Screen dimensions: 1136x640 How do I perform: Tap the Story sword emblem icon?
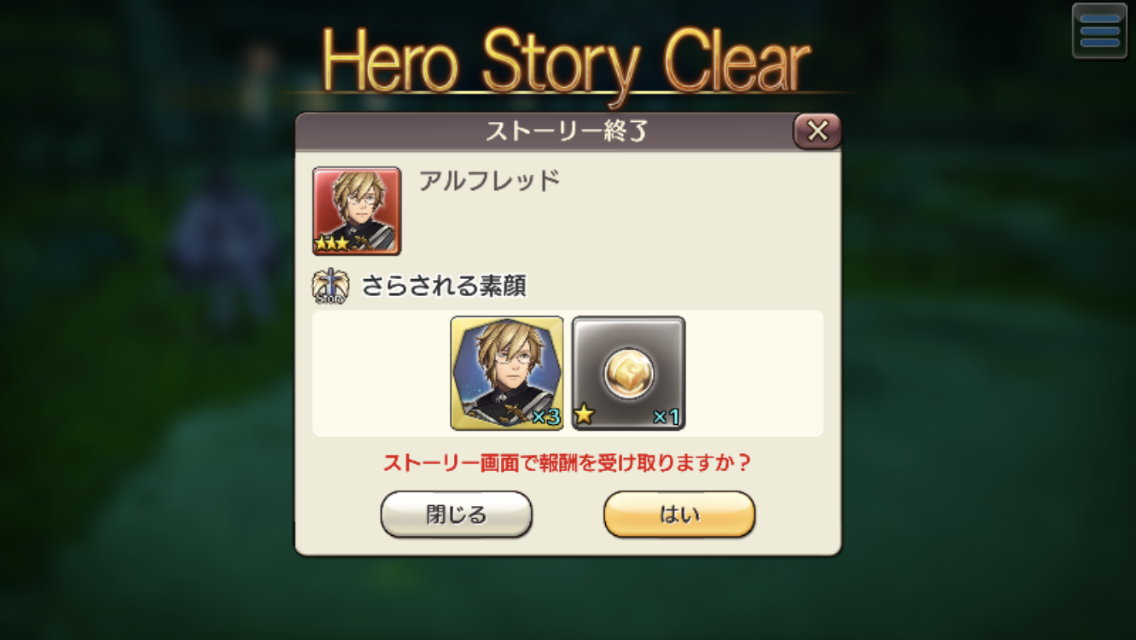click(x=330, y=286)
